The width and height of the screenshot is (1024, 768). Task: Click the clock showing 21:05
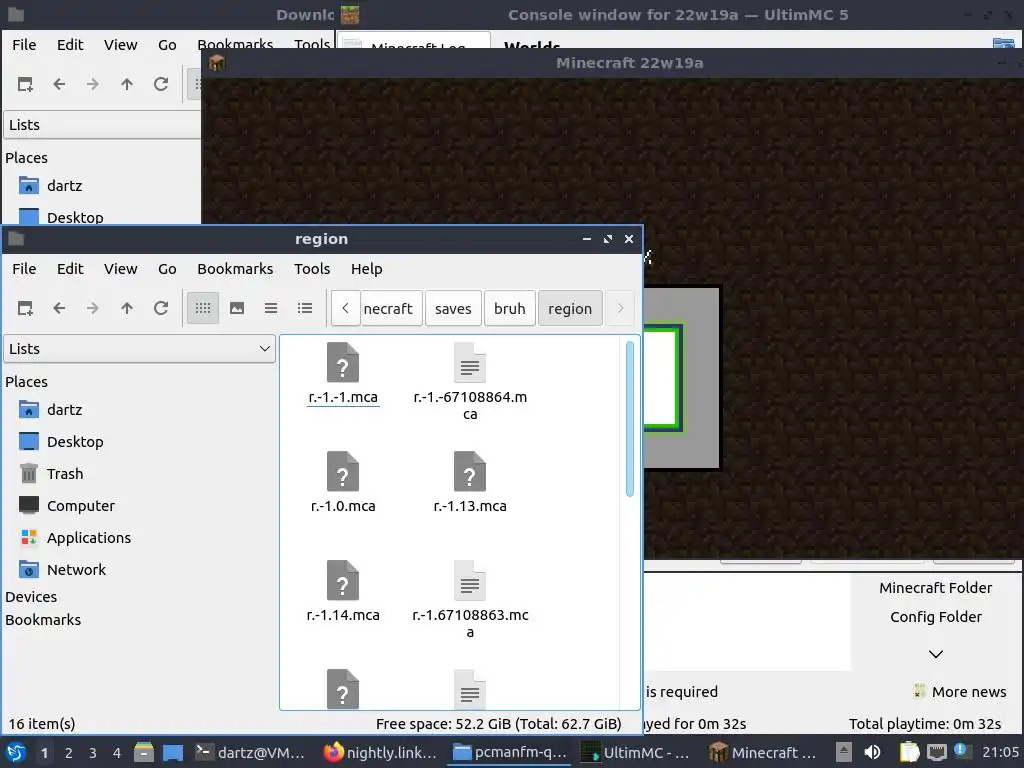pos(1000,752)
